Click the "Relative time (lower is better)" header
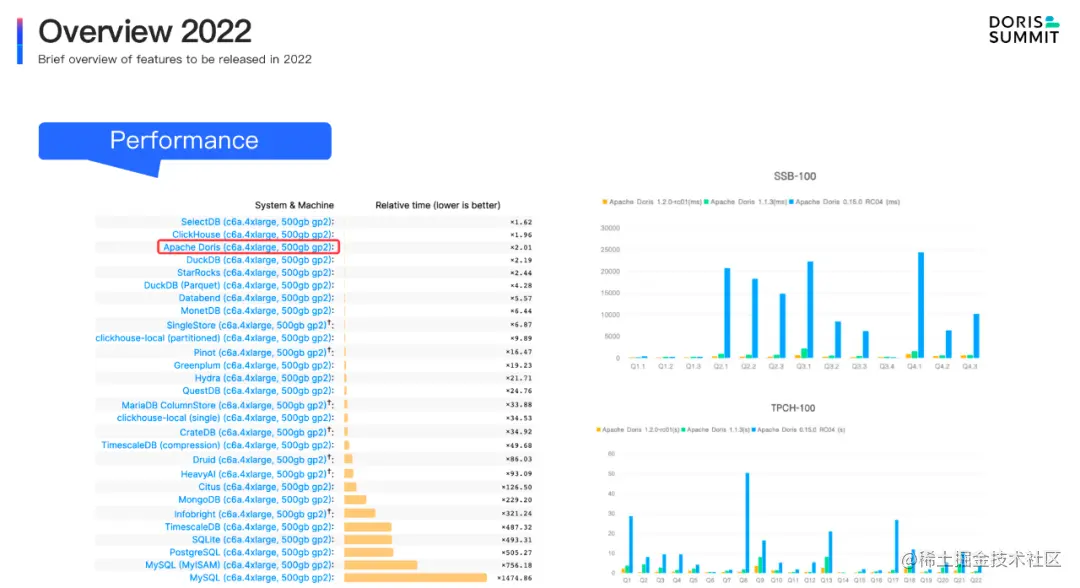 [x=437, y=205]
